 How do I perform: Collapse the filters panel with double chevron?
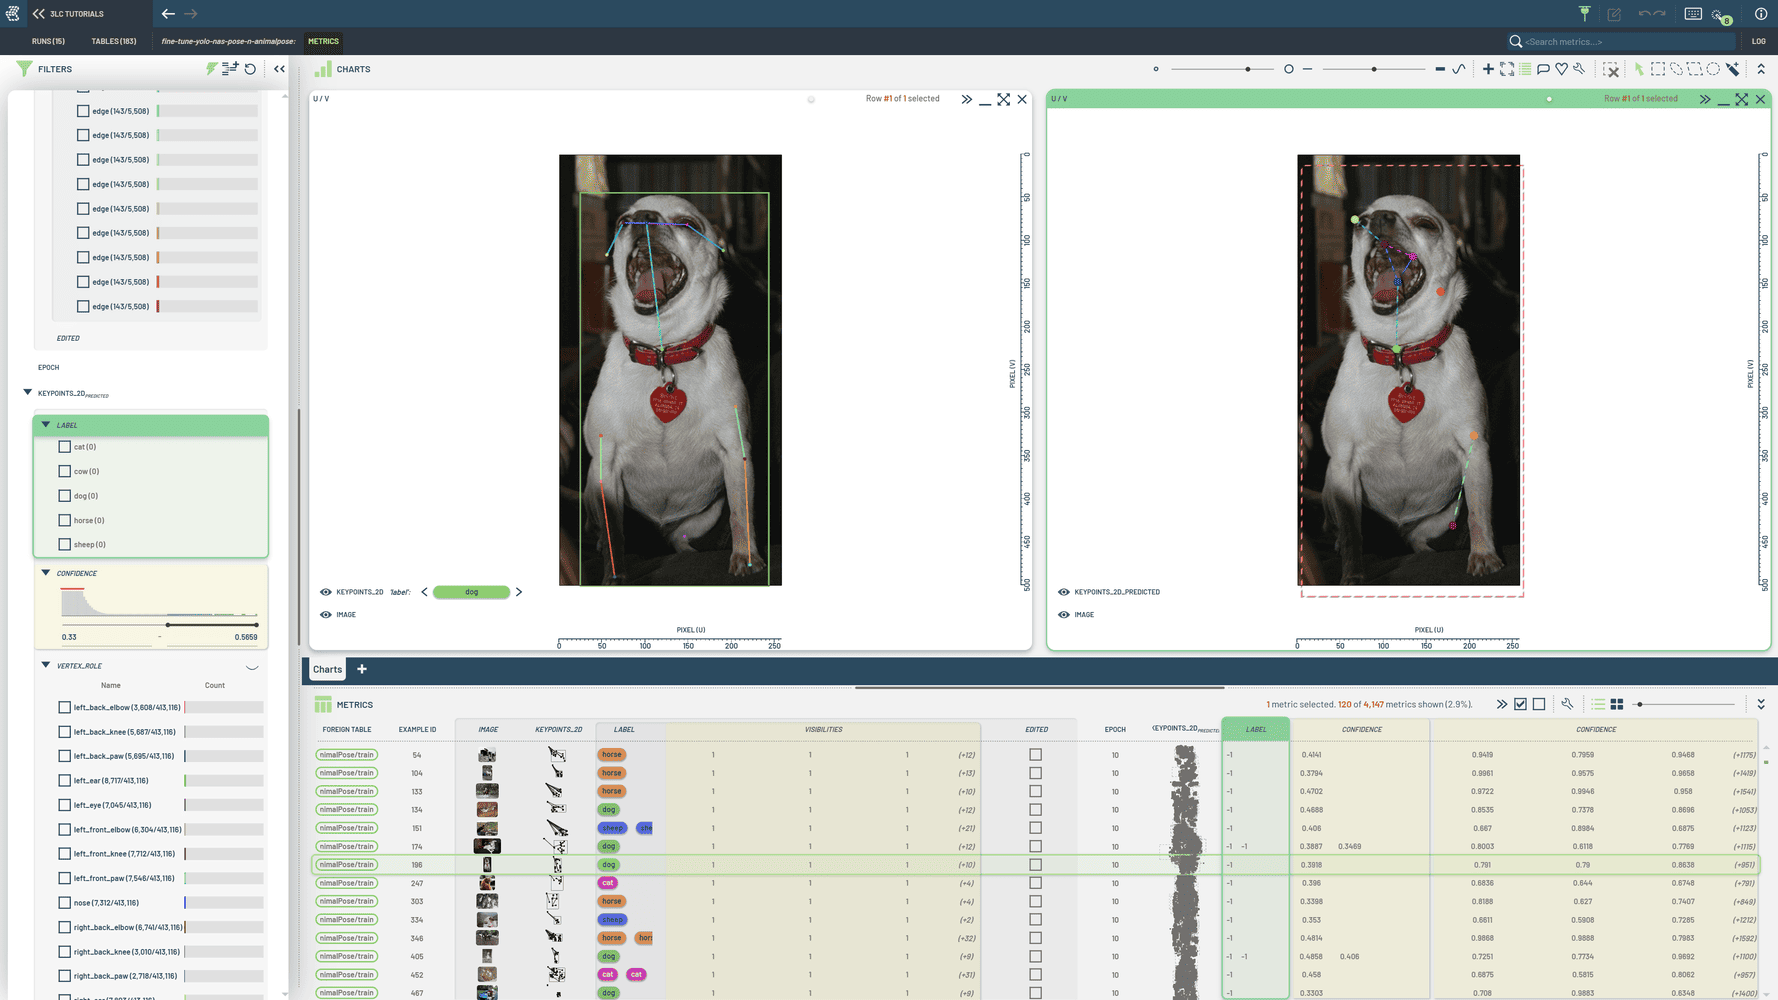(279, 69)
